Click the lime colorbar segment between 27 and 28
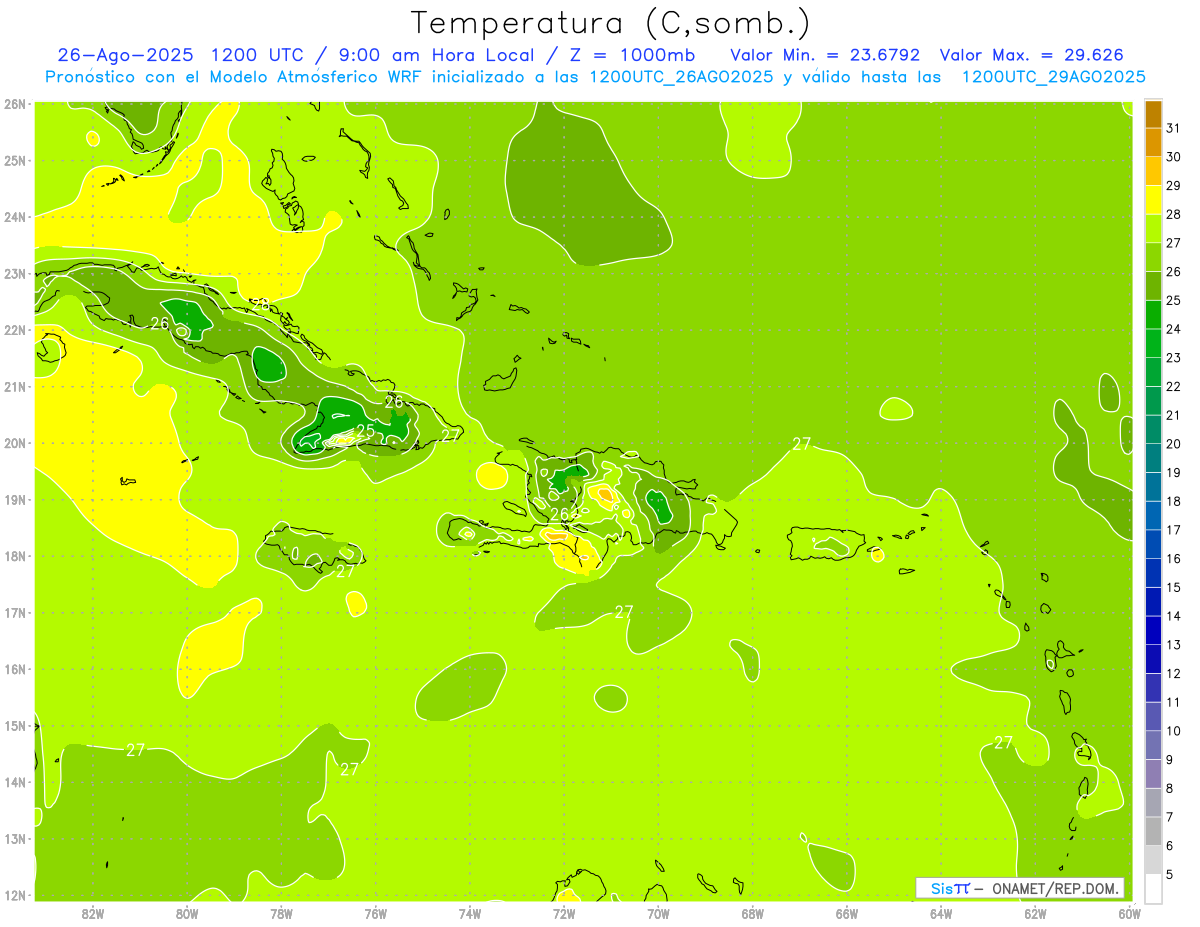This screenshot has height=927, width=1200. coord(1153,229)
